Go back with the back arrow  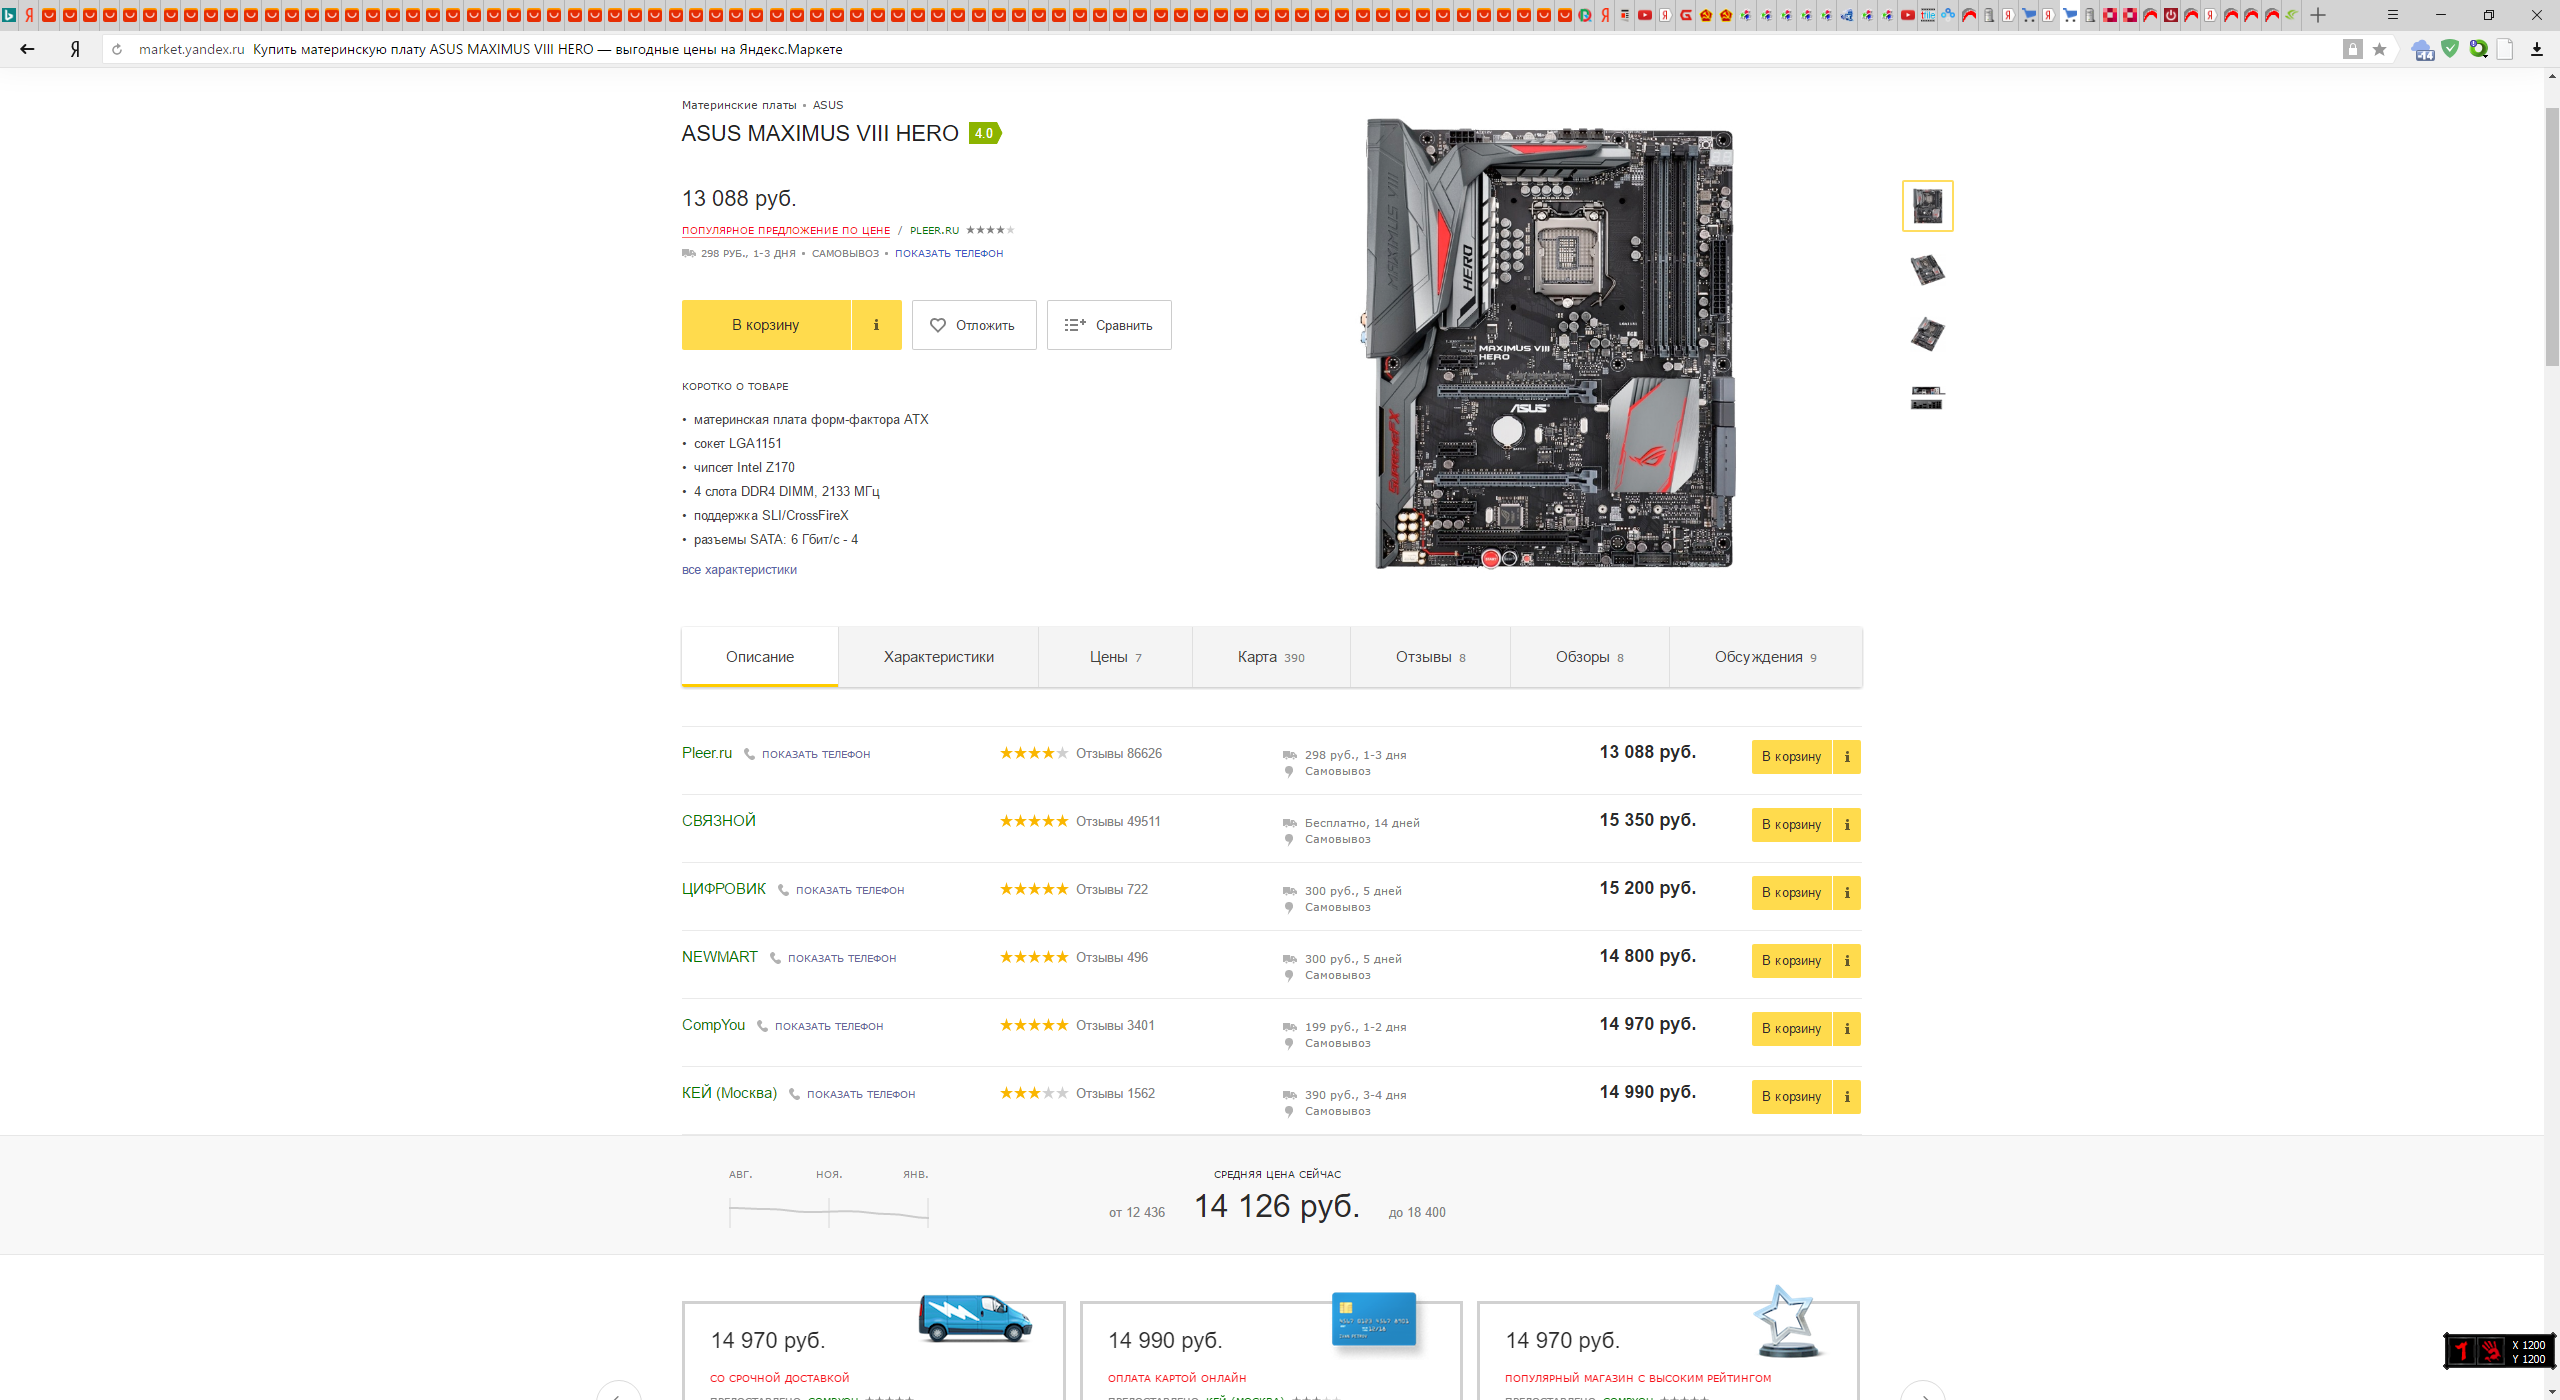click(27, 49)
